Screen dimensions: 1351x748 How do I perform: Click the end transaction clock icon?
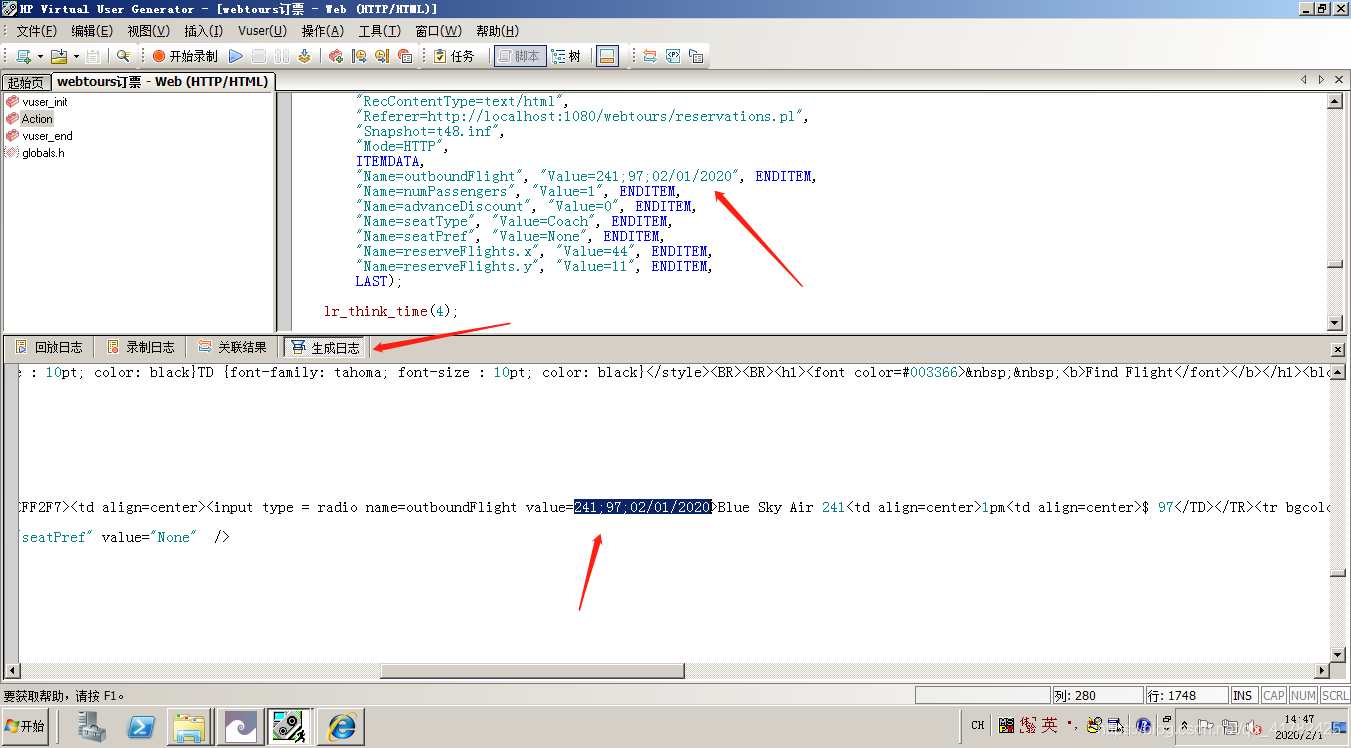(x=382, y=56)
